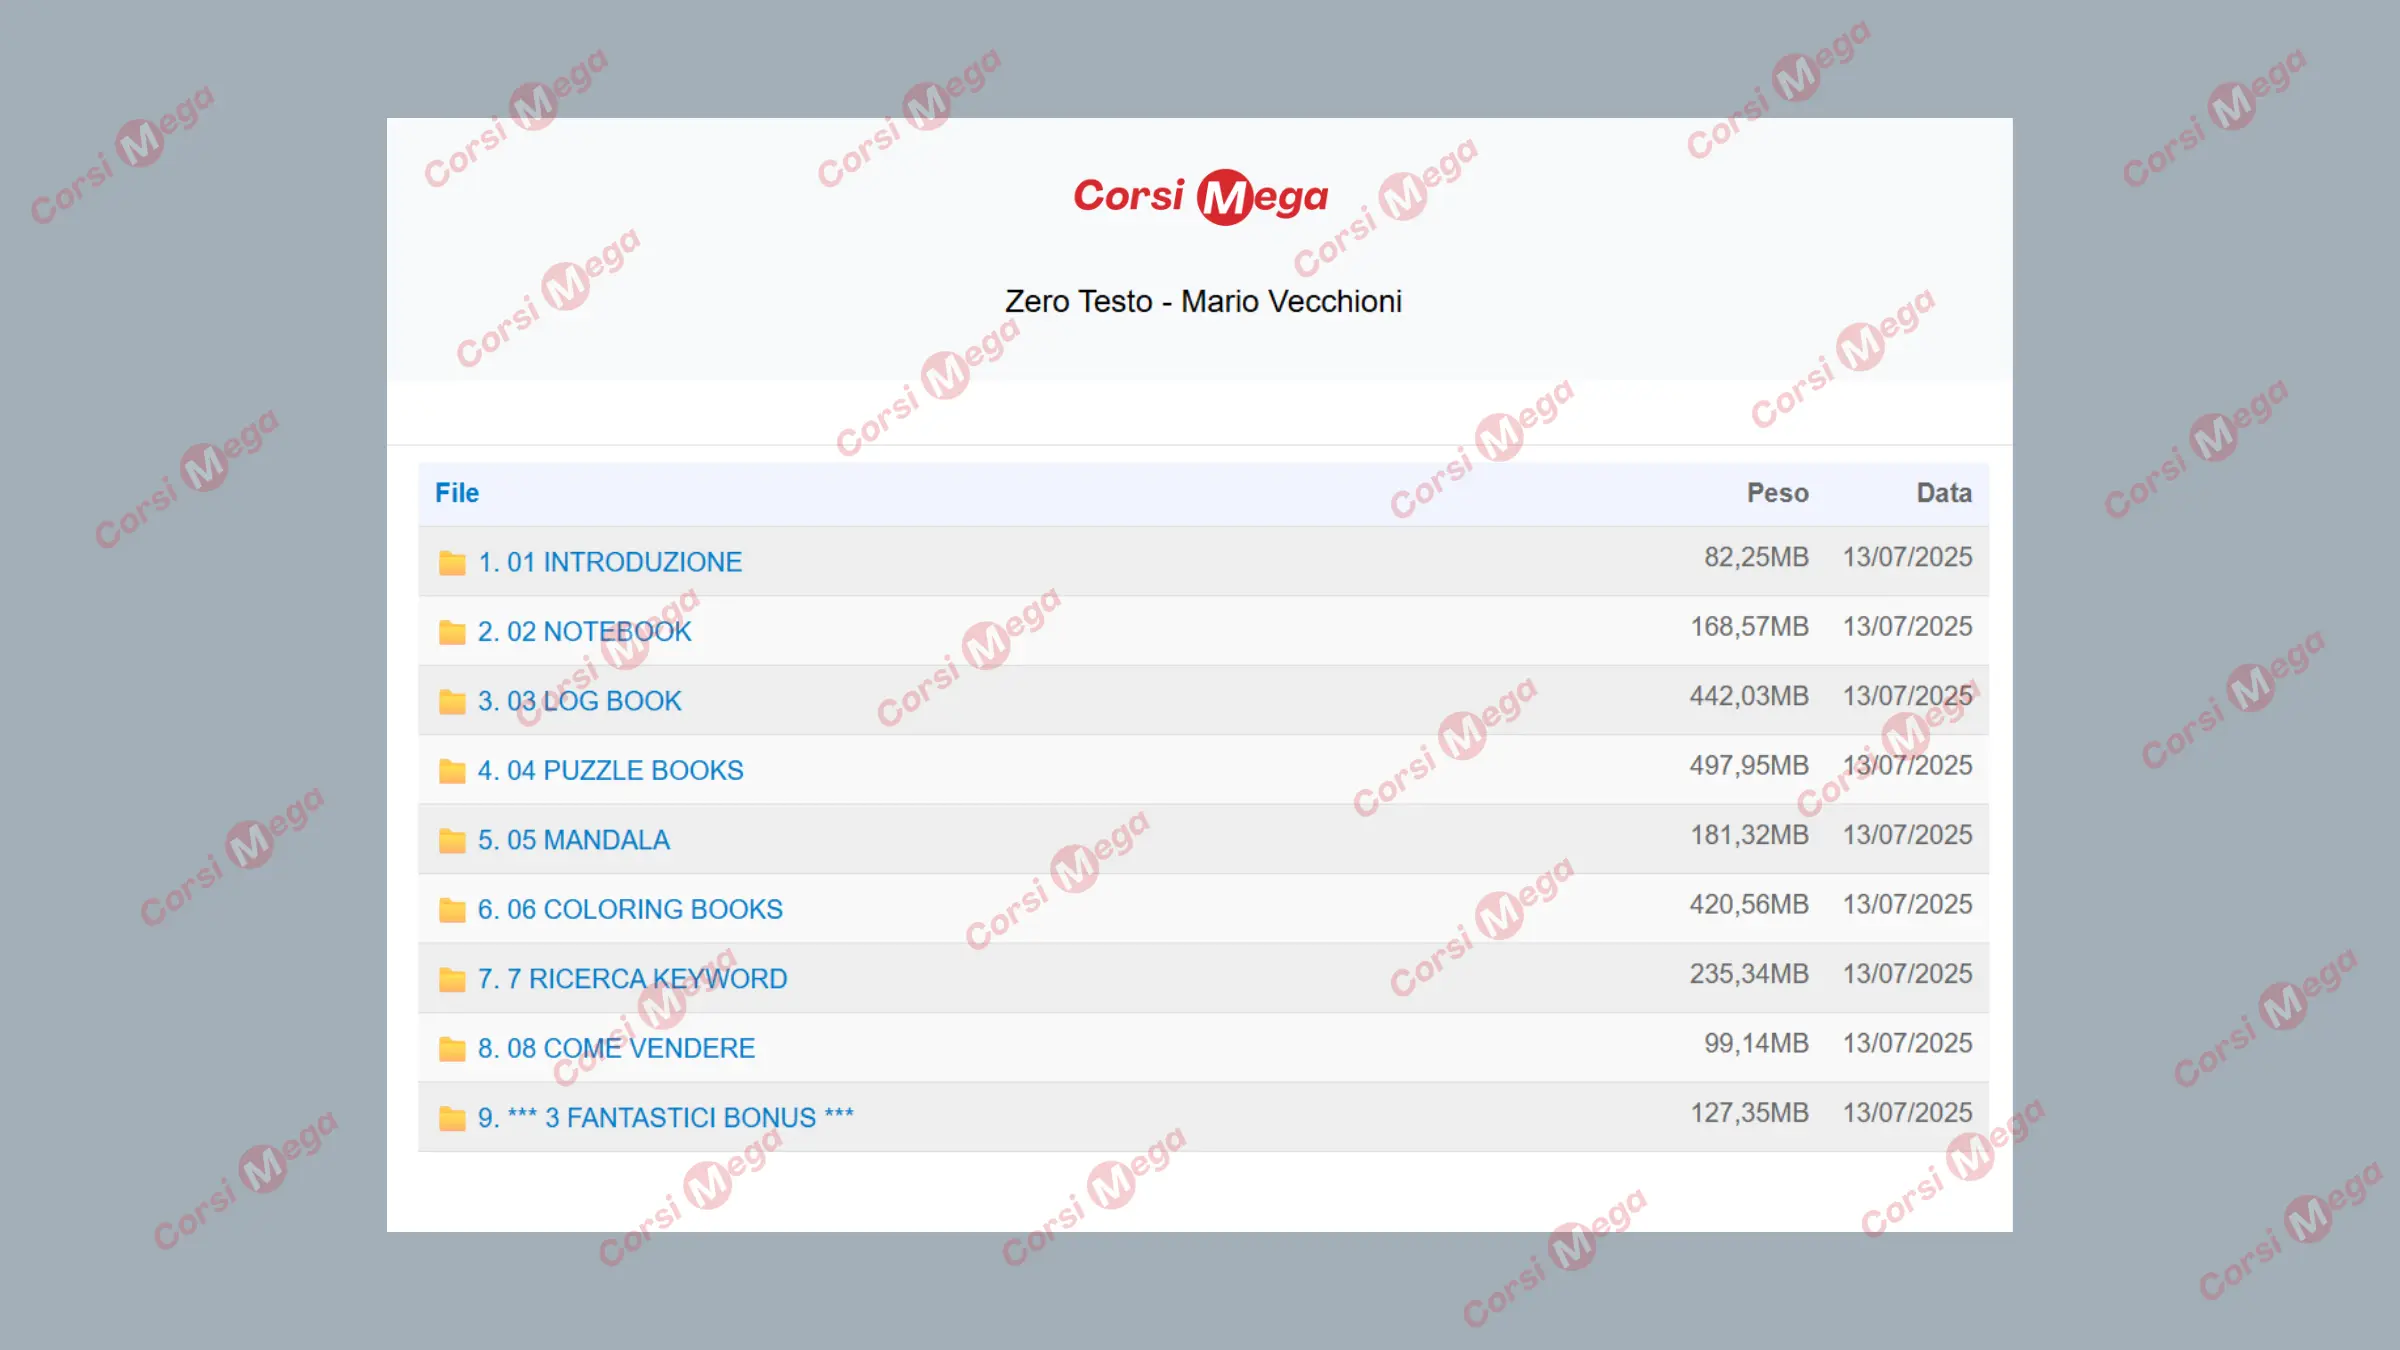Viewport: 2400px width, 1350px height.
Task: Click folder icon beside 05 MANDALA
Action: (452, 840)
